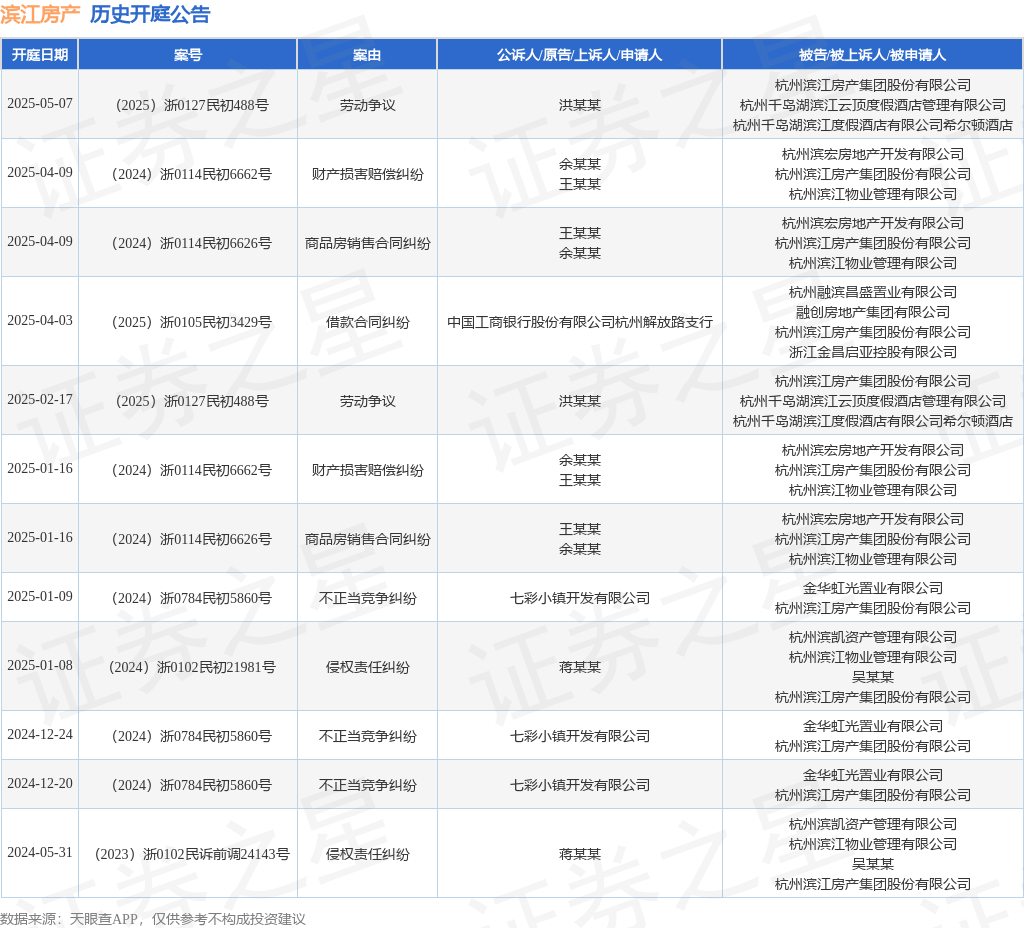Click 财产损害赔偿纠纷 in the 2025-01-16 row

click(x=368, y=470)
